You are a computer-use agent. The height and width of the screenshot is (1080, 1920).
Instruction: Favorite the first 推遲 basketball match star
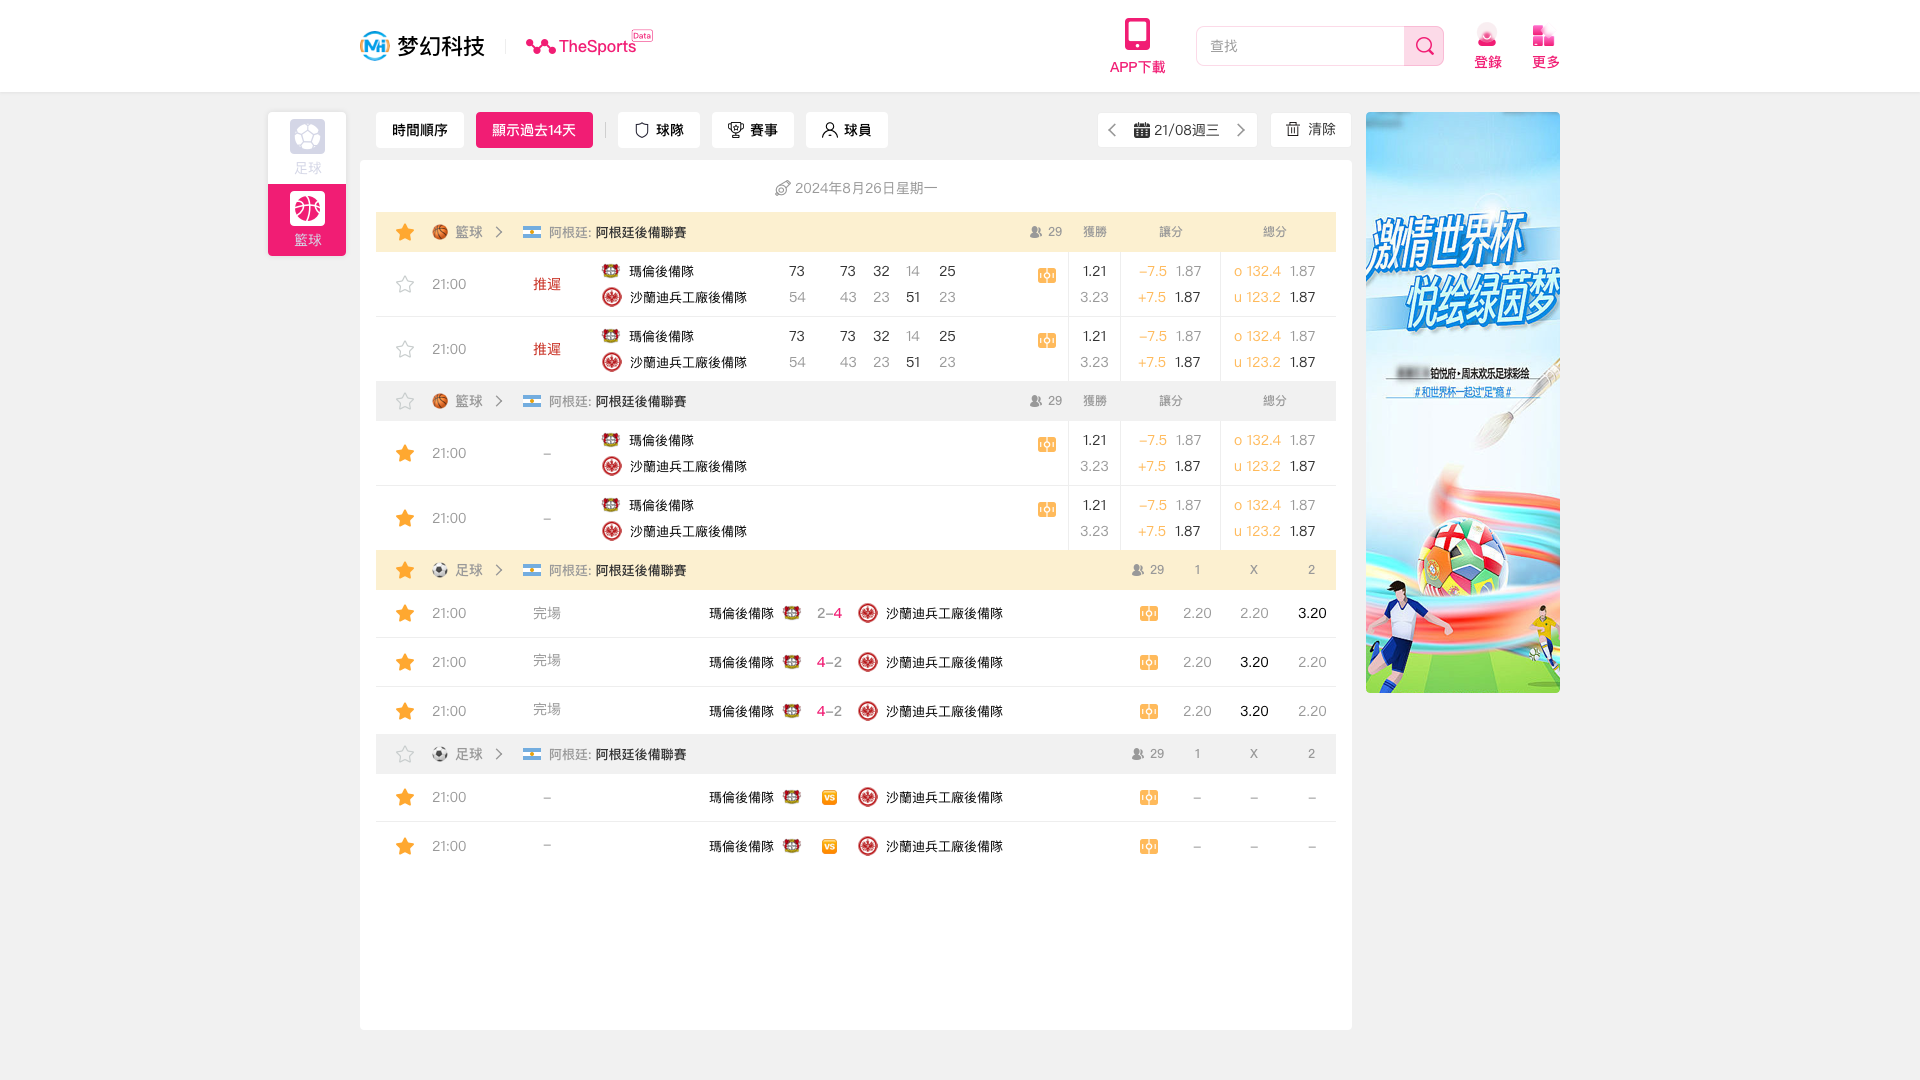[x=405, y=285]
